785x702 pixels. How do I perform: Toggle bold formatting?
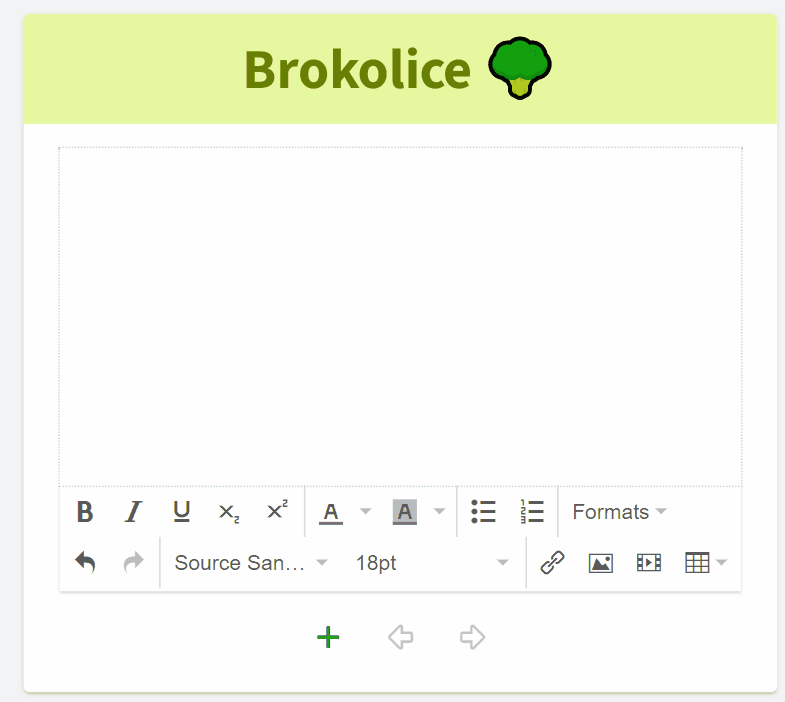[85, 512]
